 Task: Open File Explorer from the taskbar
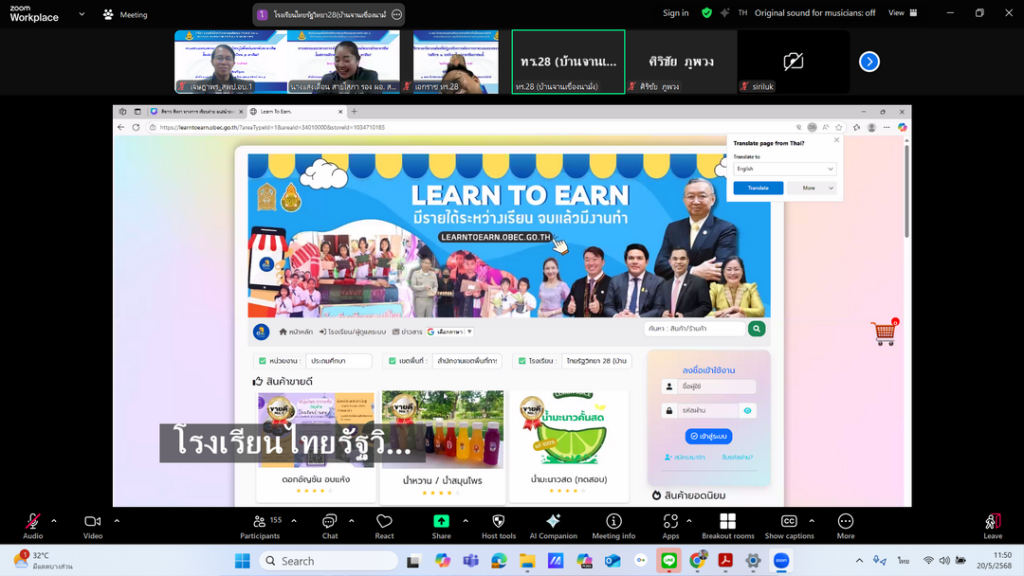point(527,560)
